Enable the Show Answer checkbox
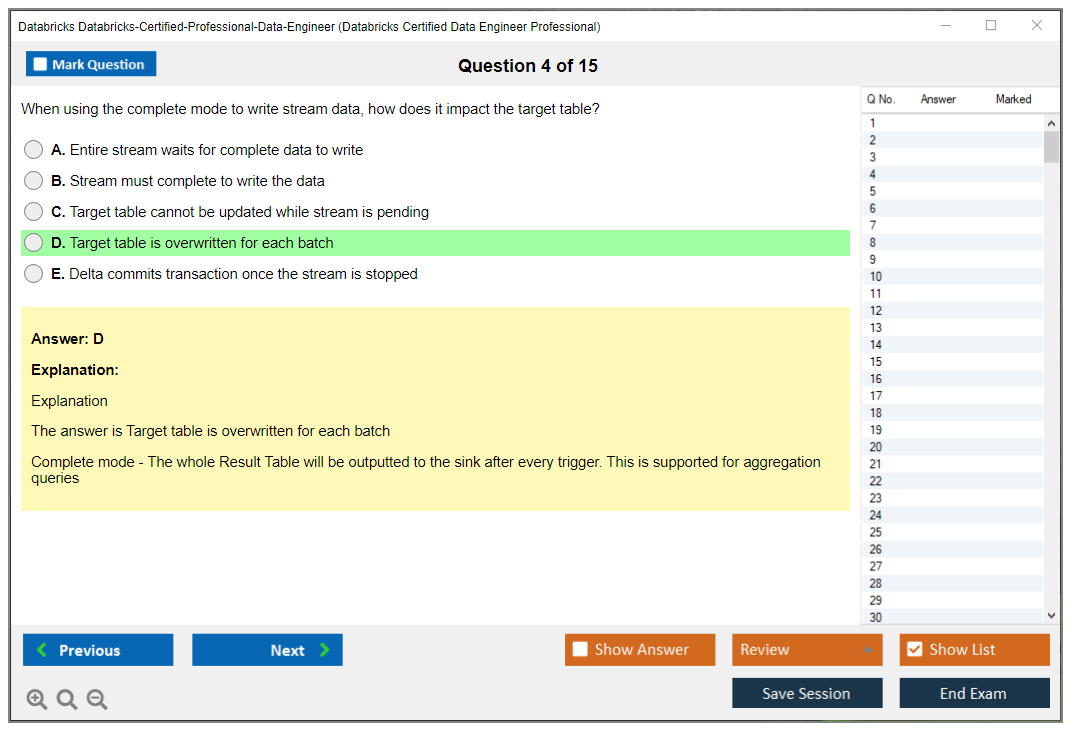This screenshot has height=735, width=1075. tap(580, 650)
